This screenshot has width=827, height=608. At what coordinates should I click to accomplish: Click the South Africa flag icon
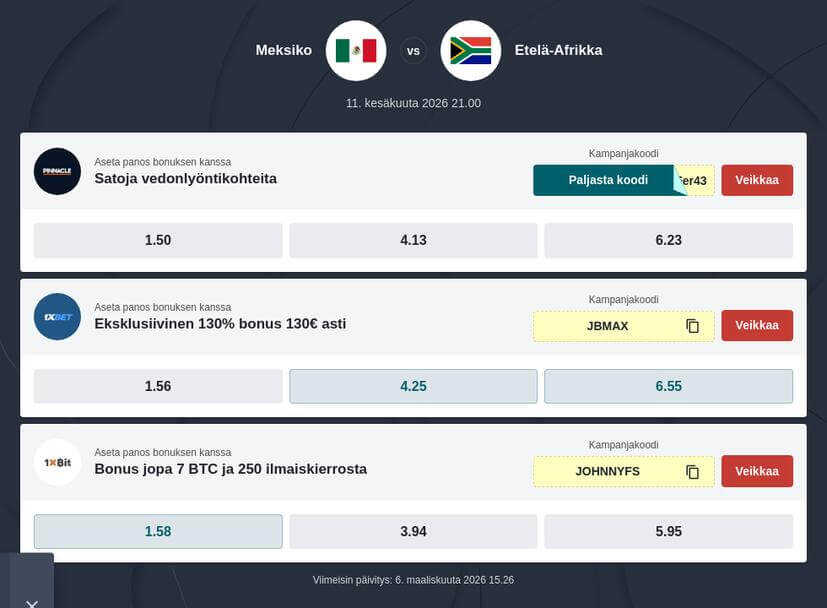click(x=470, y=50)
